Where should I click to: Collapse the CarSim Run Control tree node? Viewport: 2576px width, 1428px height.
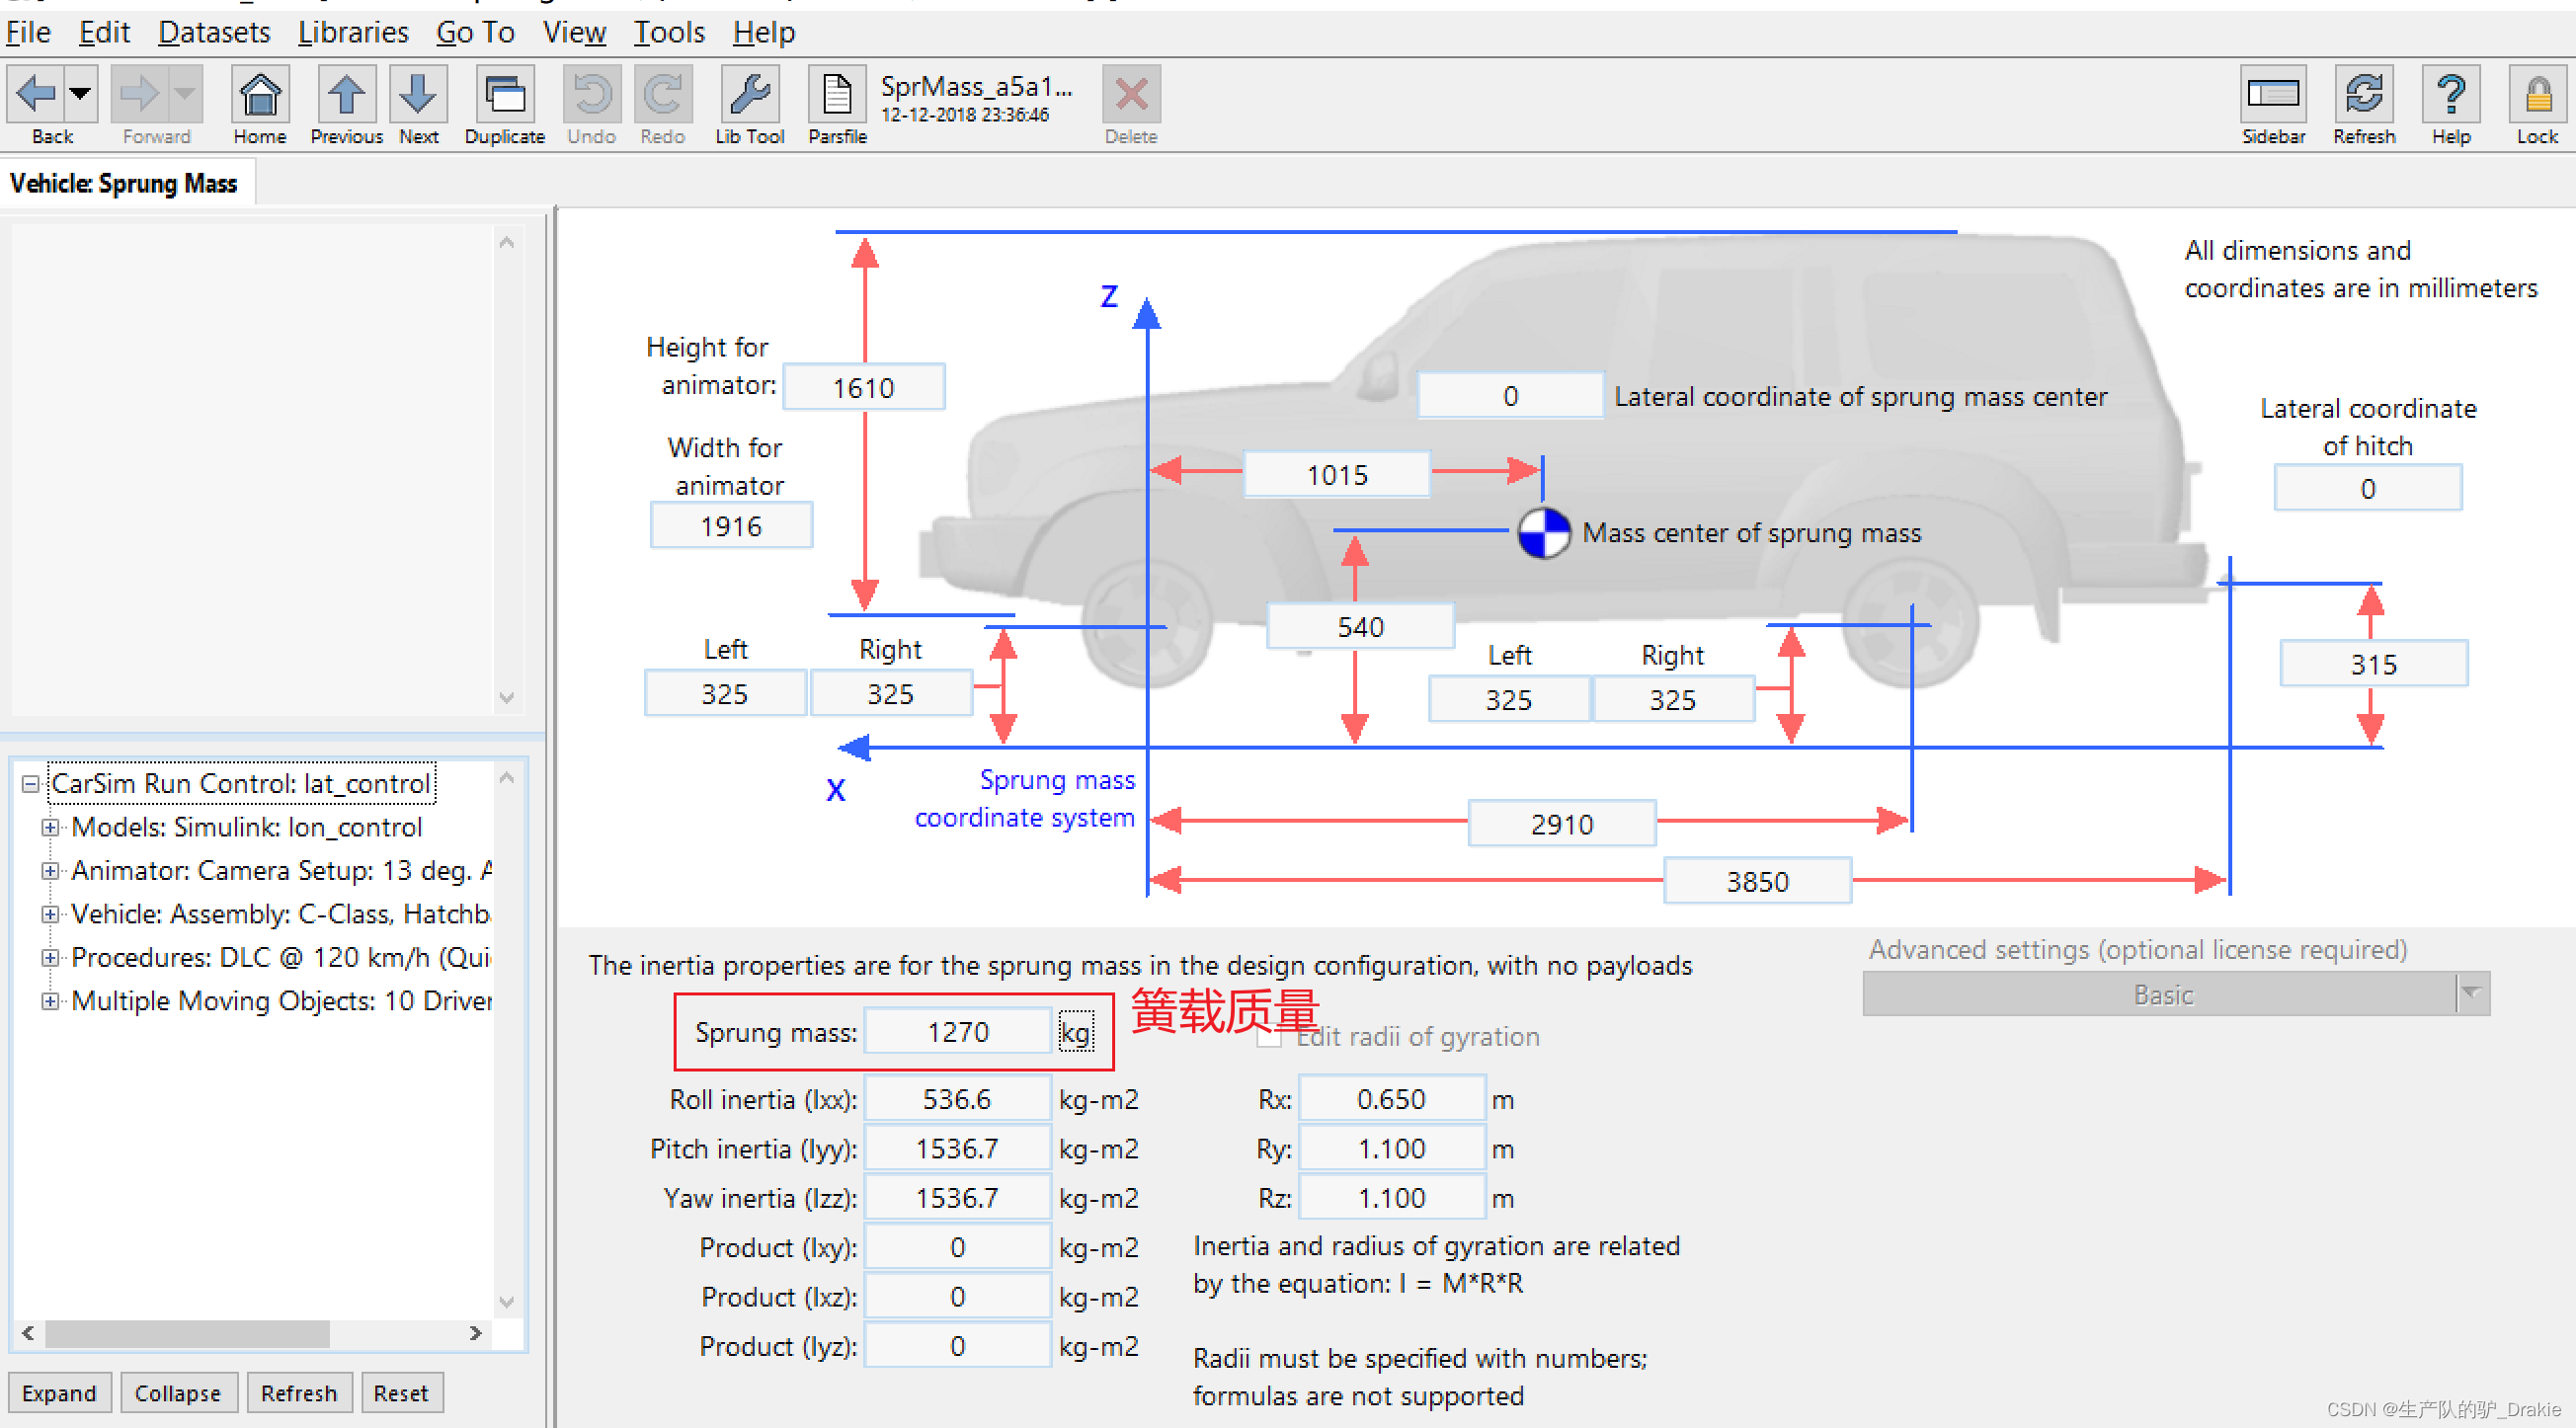point(31,784)
